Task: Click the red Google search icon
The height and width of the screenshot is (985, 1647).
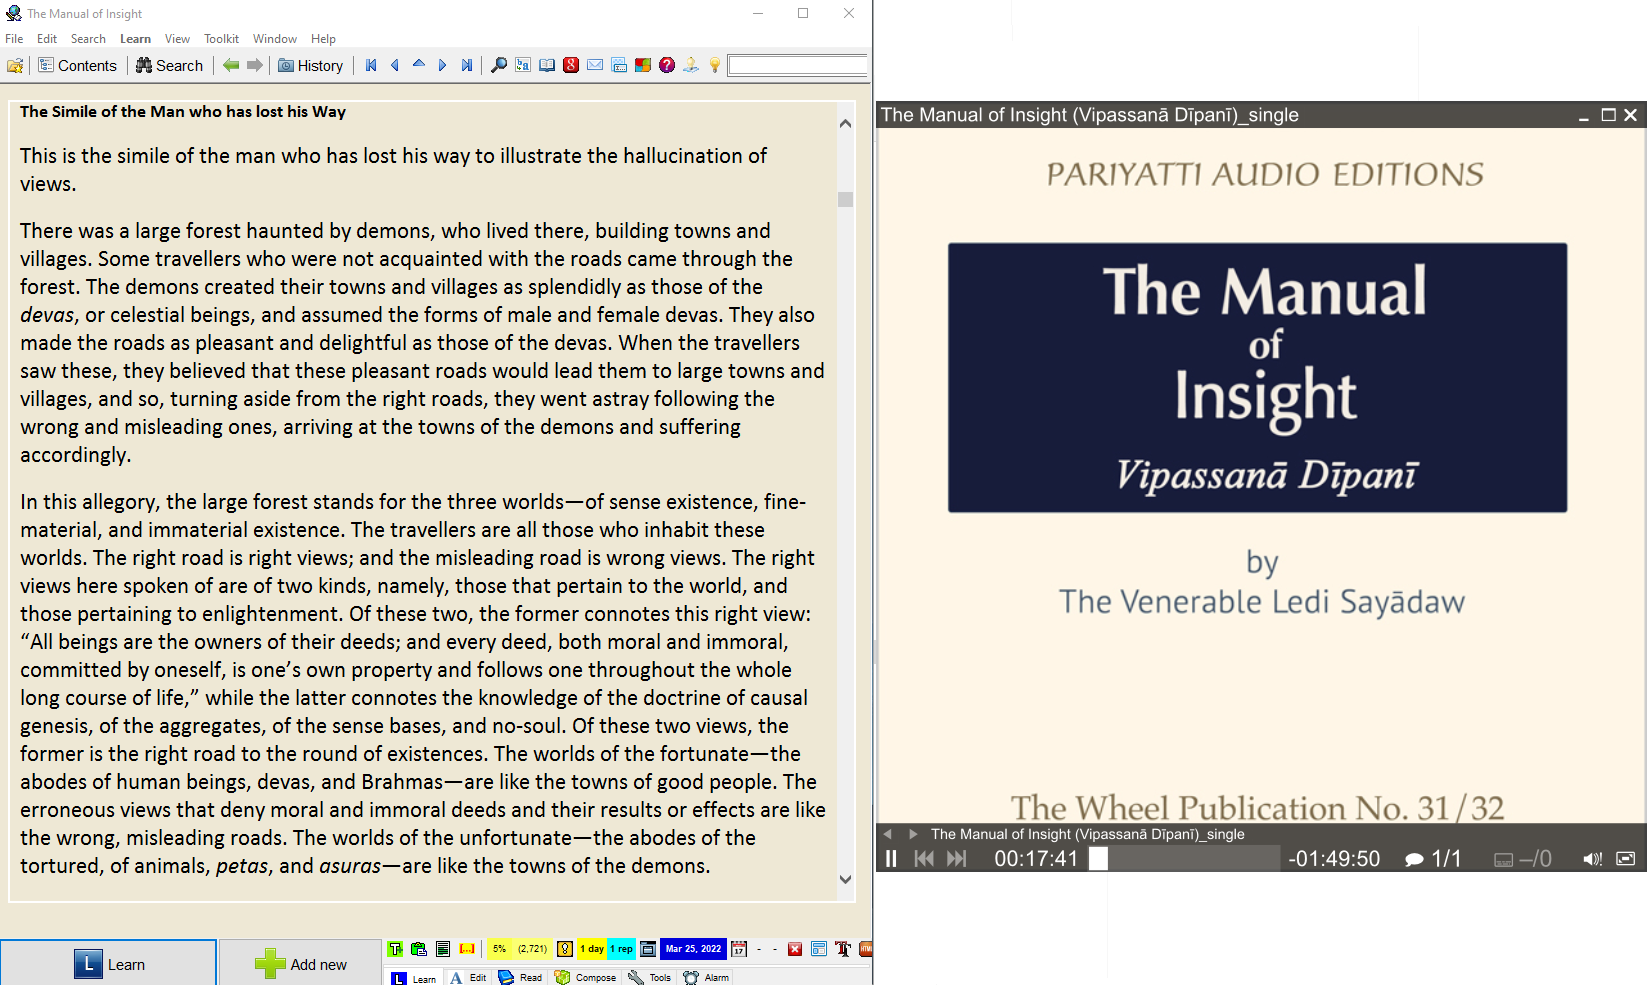Action: 571,65
